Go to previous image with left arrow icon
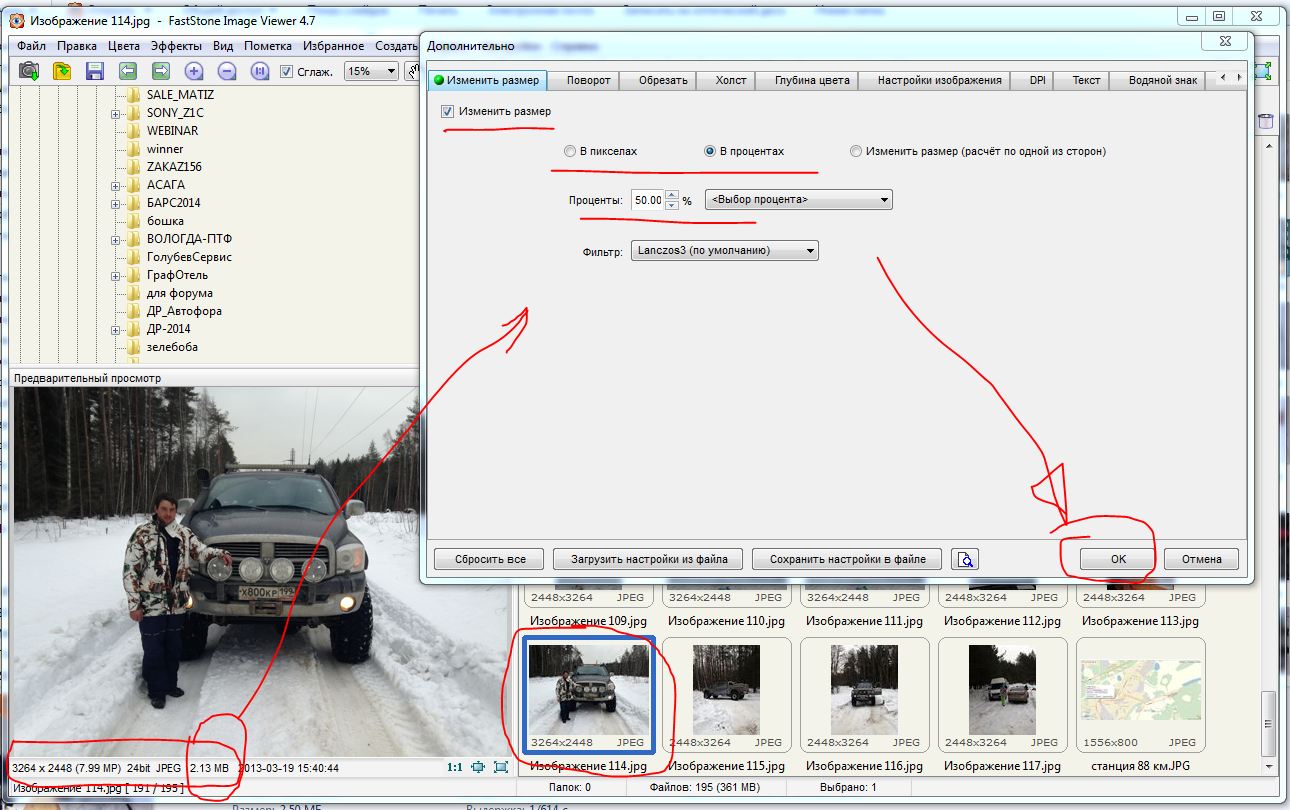This screenshot has width=1290, height=810. click(127, 71)
